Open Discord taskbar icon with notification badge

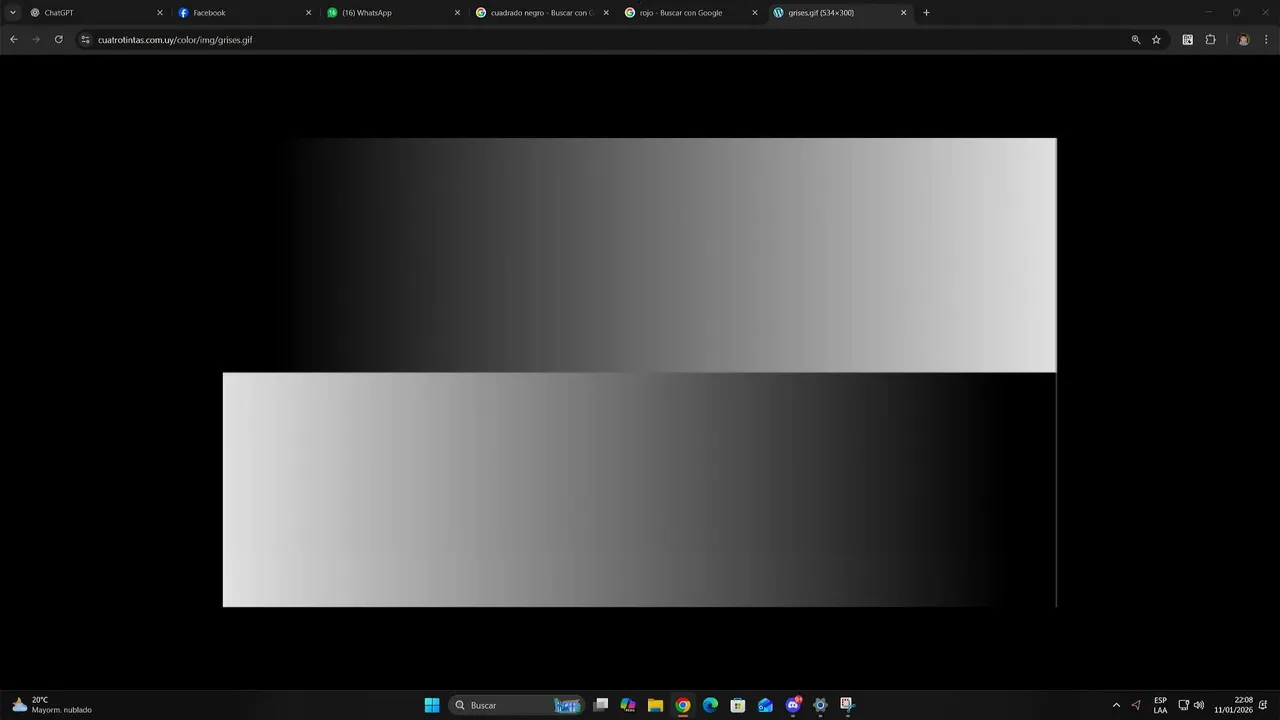[x=793, y=705]
